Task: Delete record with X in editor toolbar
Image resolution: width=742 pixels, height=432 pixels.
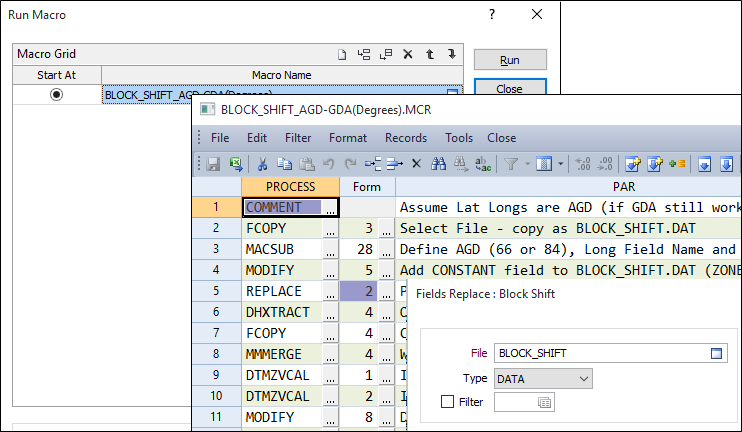Action: click(x=416, y=164)
